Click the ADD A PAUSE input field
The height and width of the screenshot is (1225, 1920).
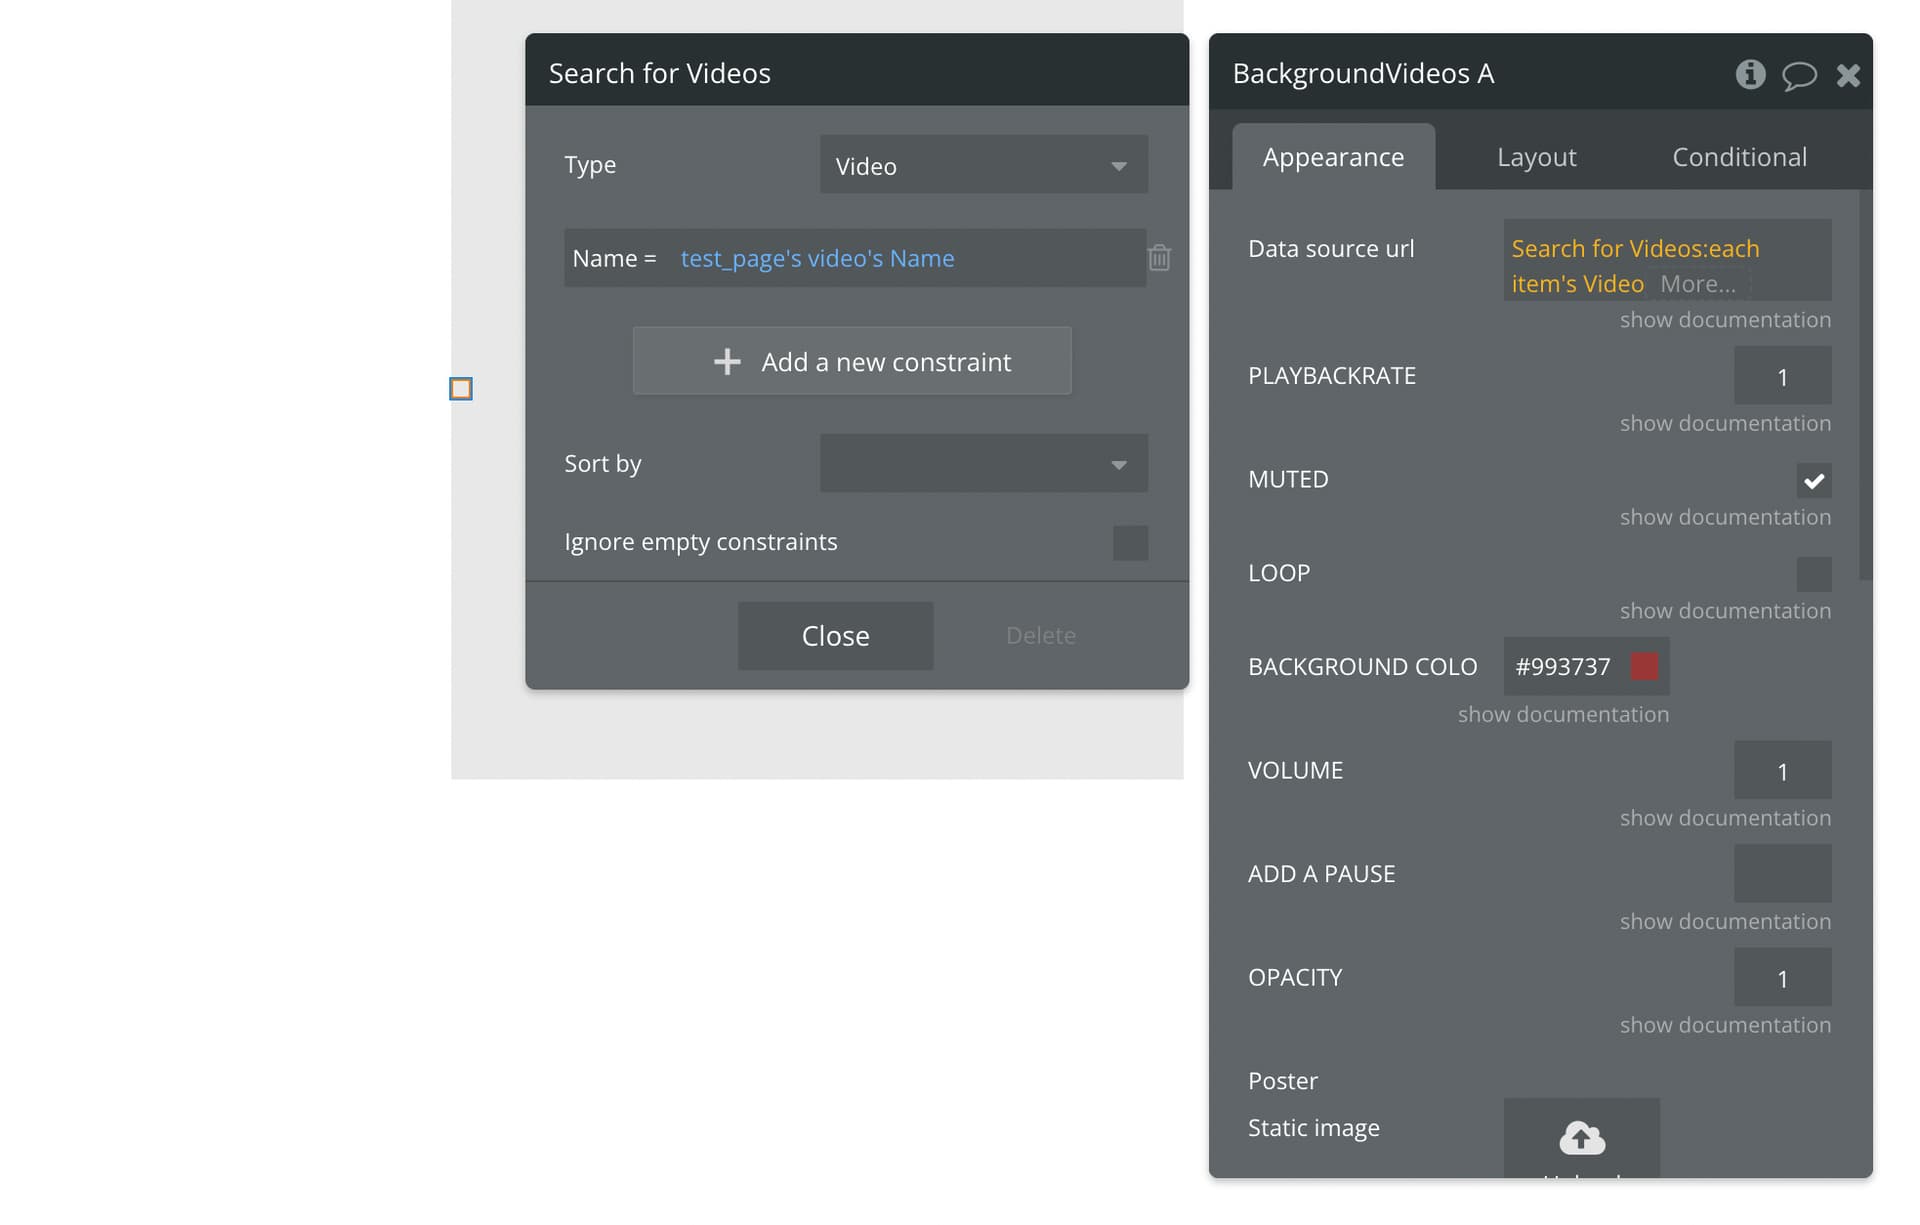[x=1782, y=874]
